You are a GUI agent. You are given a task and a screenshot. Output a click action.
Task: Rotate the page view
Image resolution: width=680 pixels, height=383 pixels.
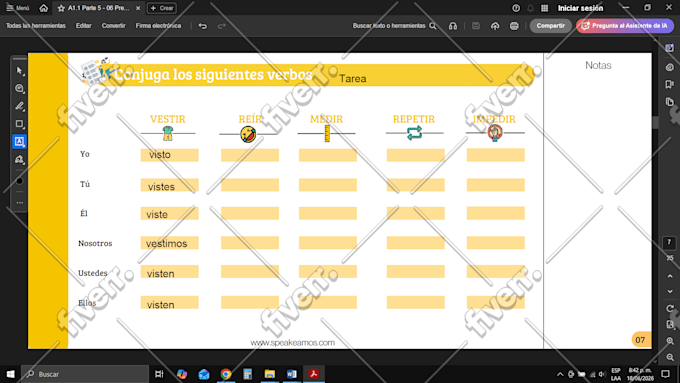(x=670, y=308)
